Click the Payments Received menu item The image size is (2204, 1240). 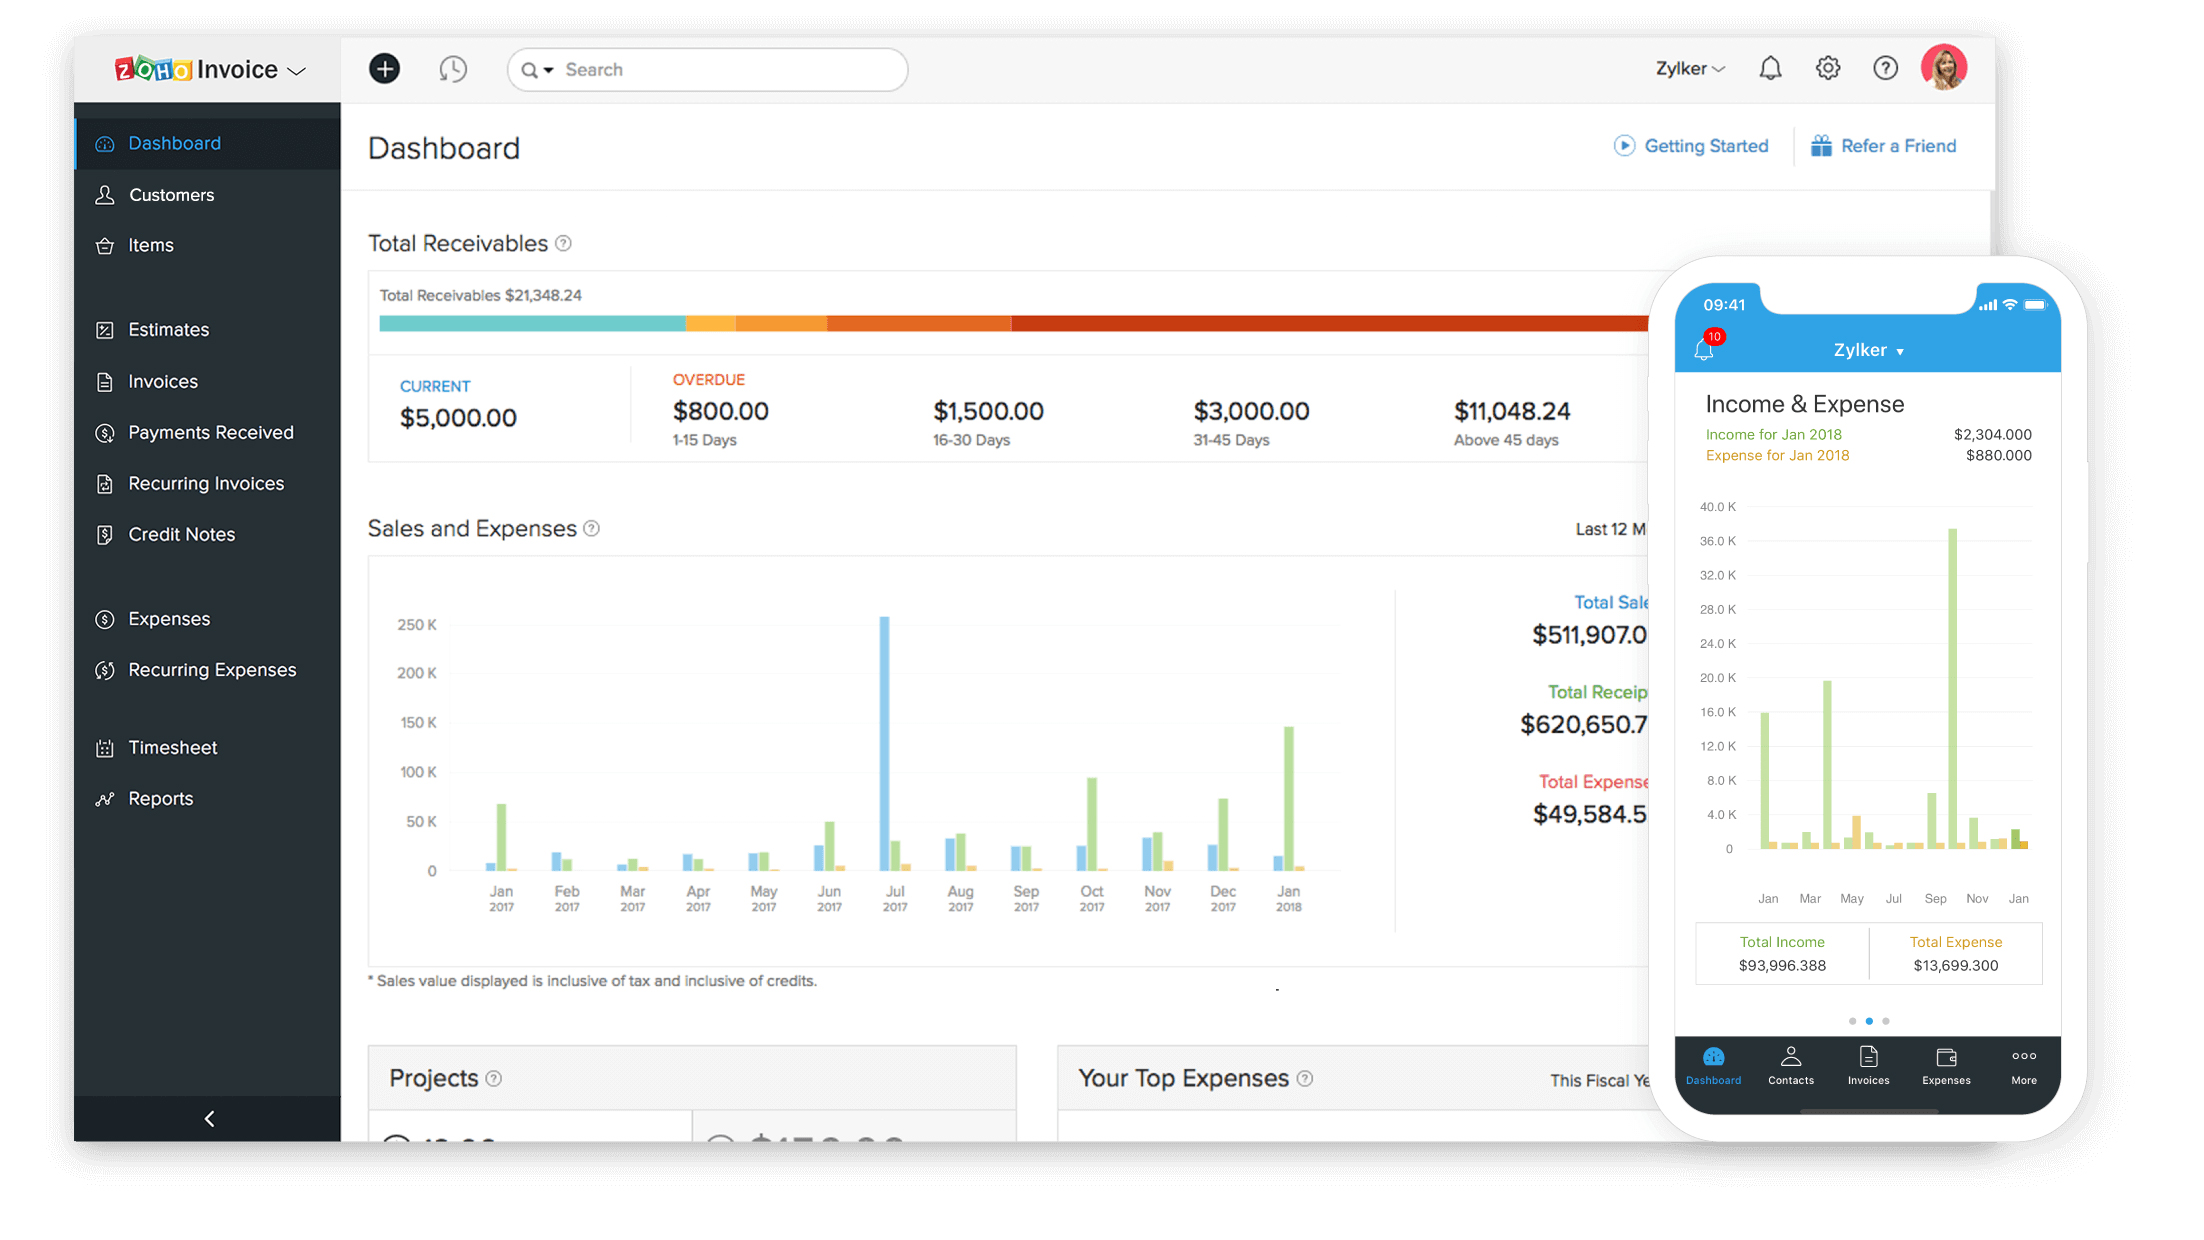pos(210,433)
